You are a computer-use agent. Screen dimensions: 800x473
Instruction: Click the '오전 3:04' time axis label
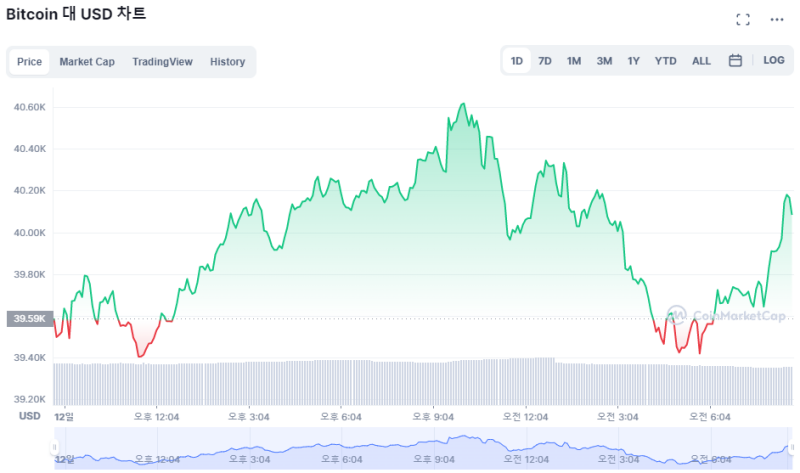coord(617,417)
